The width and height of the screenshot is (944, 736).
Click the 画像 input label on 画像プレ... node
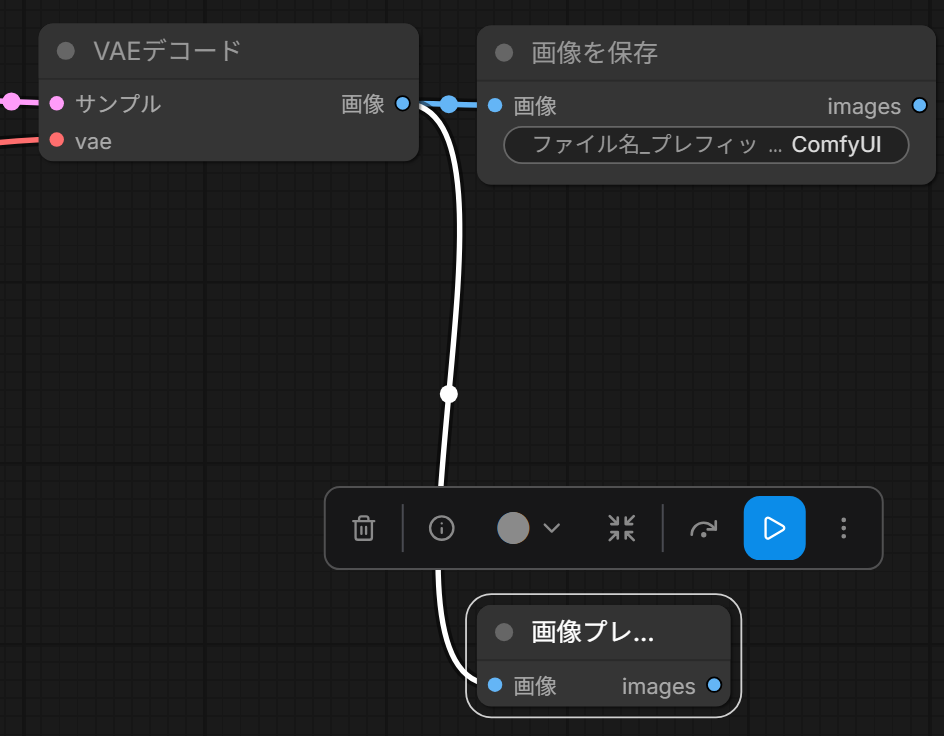(x=535, y=686)
